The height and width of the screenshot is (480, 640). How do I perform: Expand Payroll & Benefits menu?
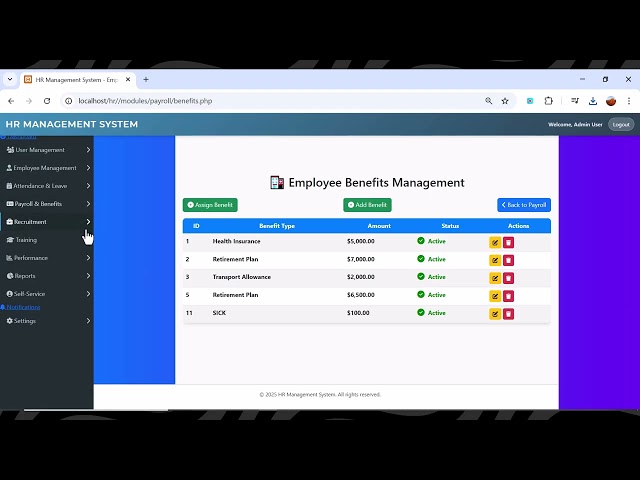click(x=47, y=204)
